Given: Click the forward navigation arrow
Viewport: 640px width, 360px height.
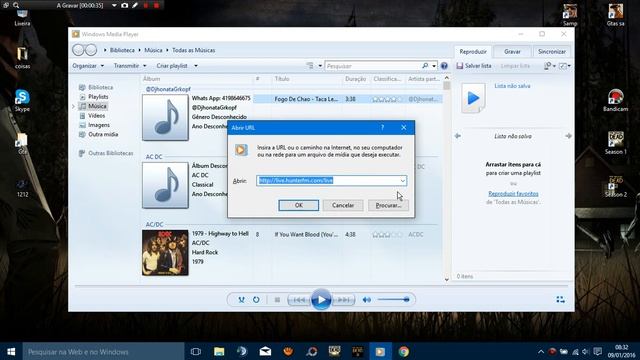Looking at the screenshot, I should tap(91, 50).
